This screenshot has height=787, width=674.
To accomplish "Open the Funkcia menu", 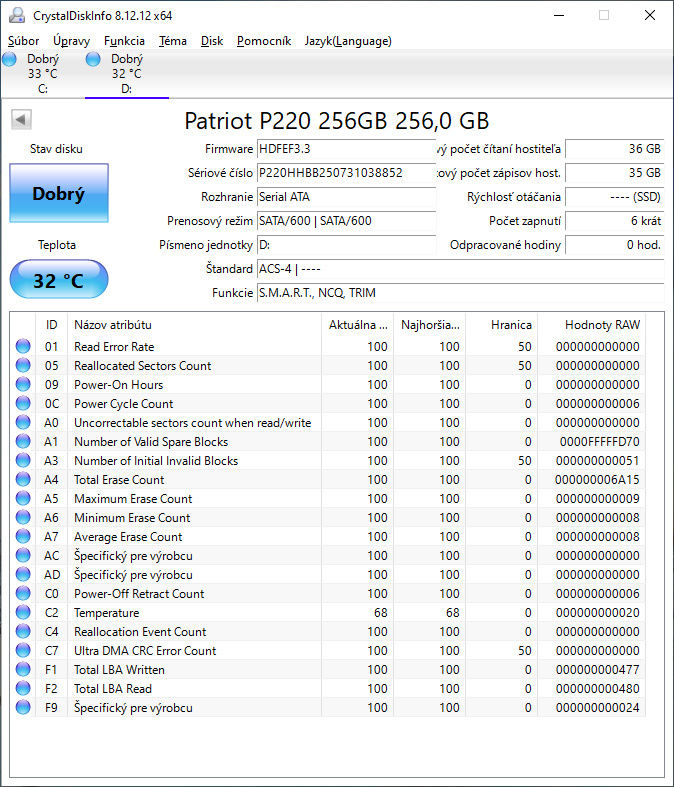I will (x=124, y=41).
